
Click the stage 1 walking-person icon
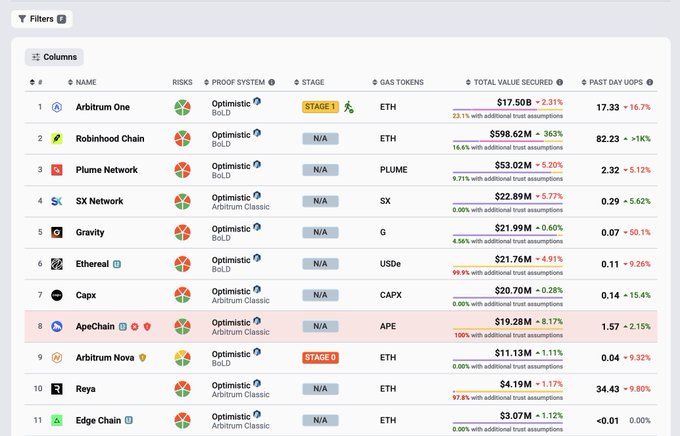click(349, 107)
